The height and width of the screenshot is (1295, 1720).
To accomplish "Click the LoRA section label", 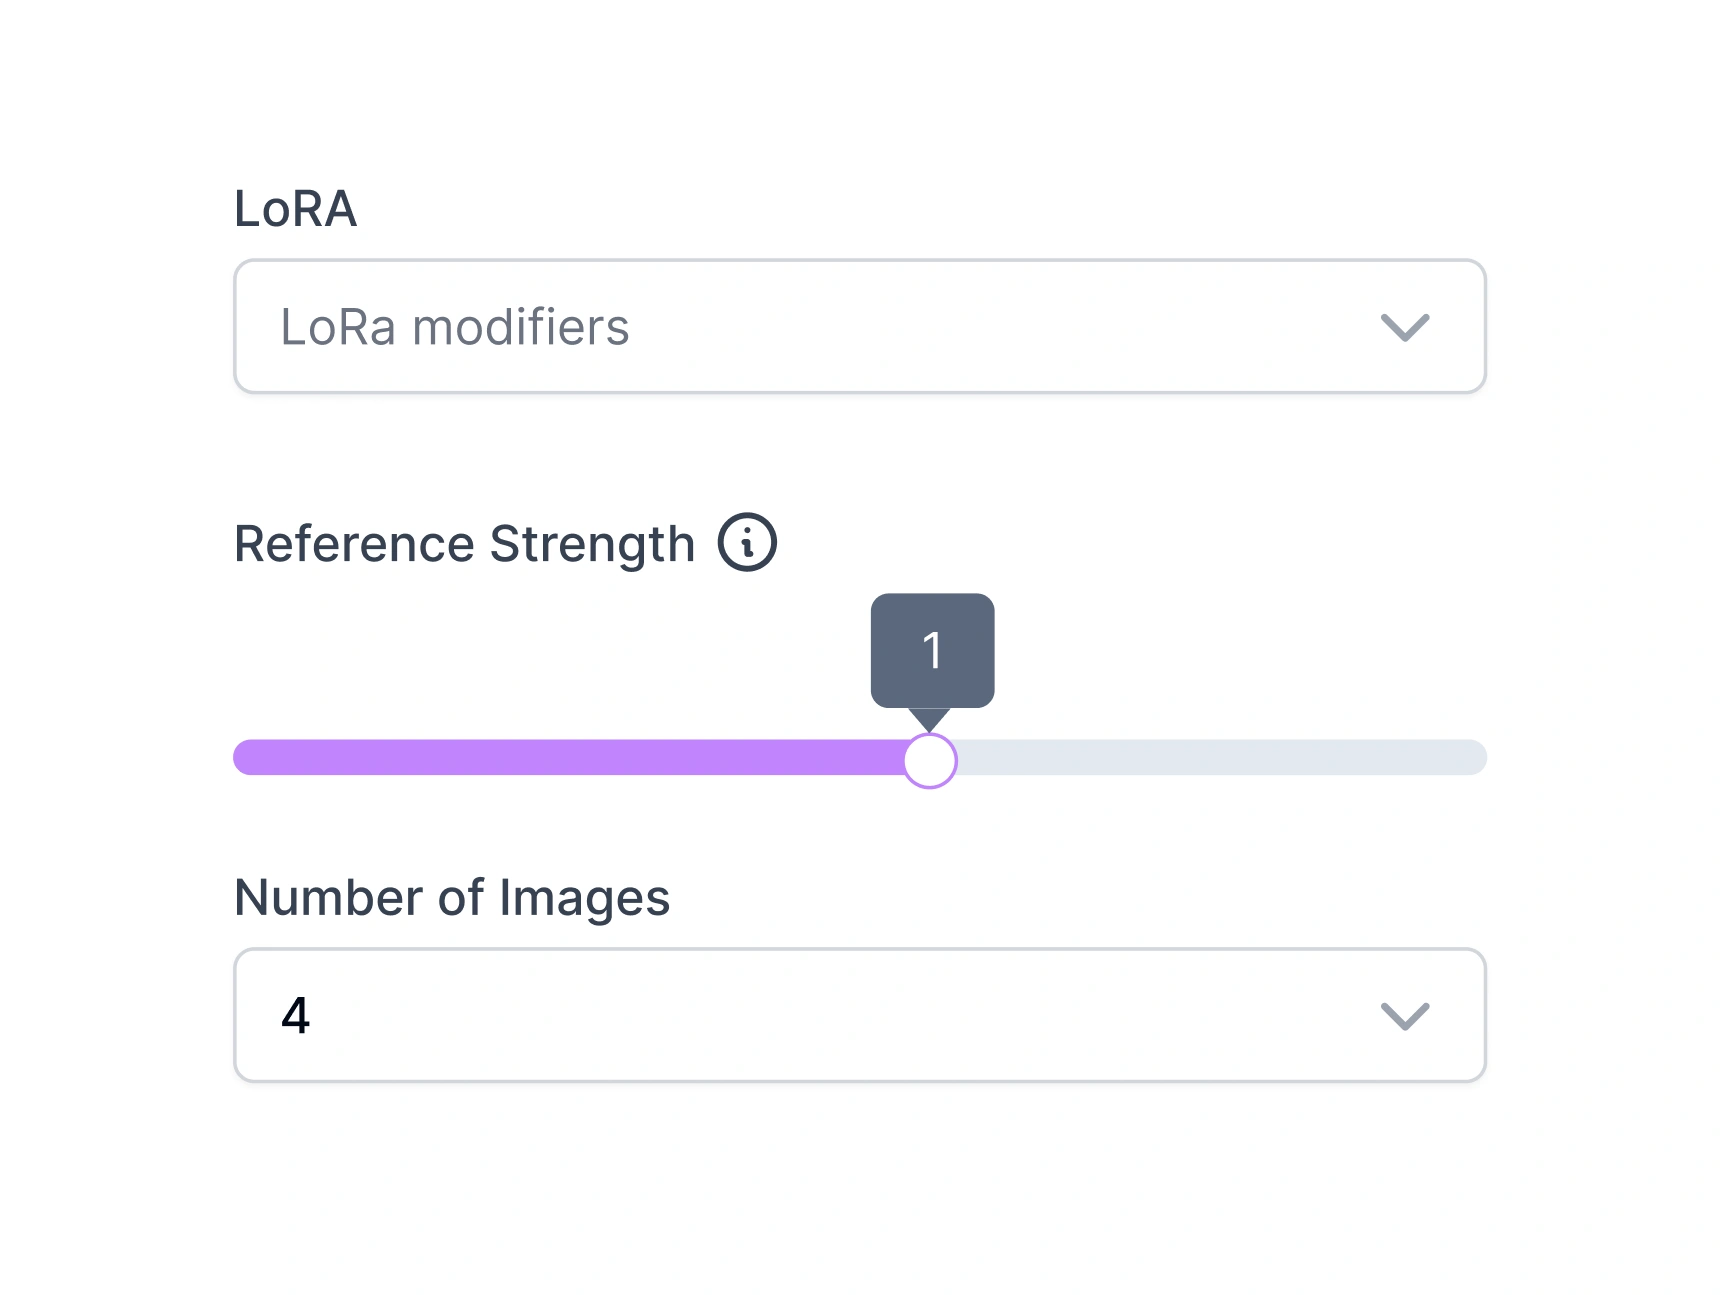I will coord(294,208).
